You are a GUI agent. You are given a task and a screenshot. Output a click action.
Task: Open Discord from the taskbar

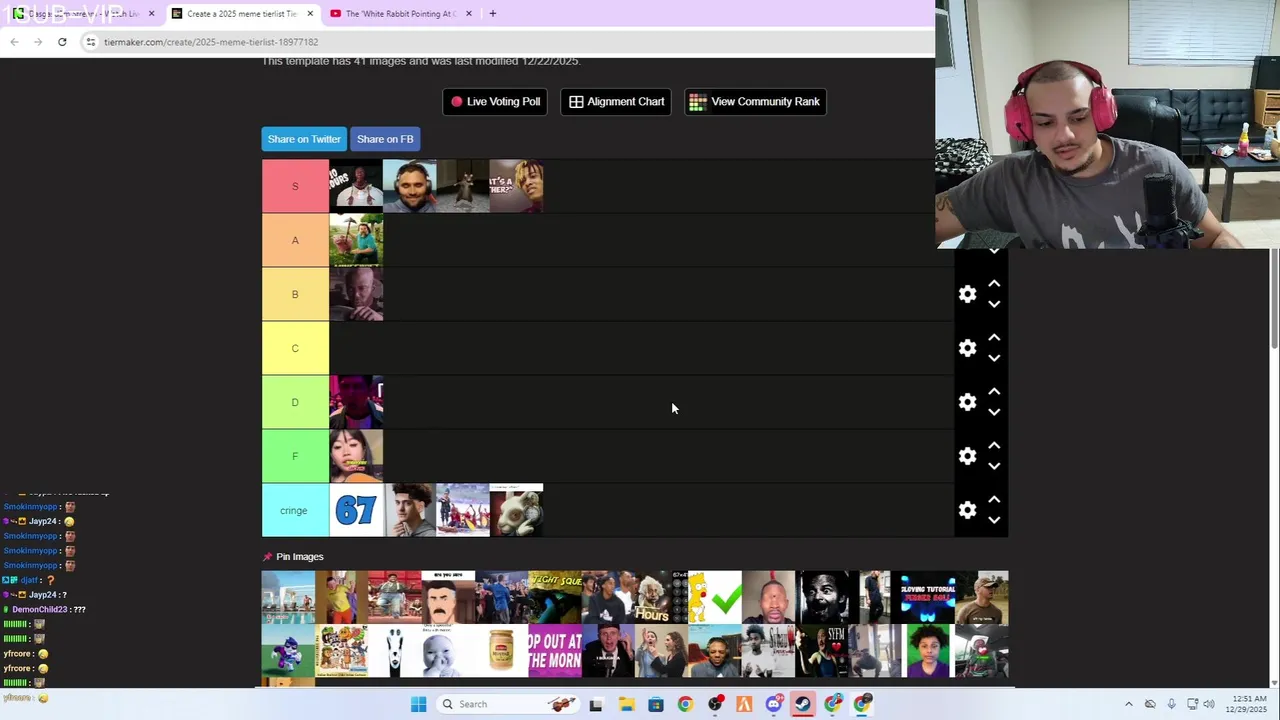[773, 704]
